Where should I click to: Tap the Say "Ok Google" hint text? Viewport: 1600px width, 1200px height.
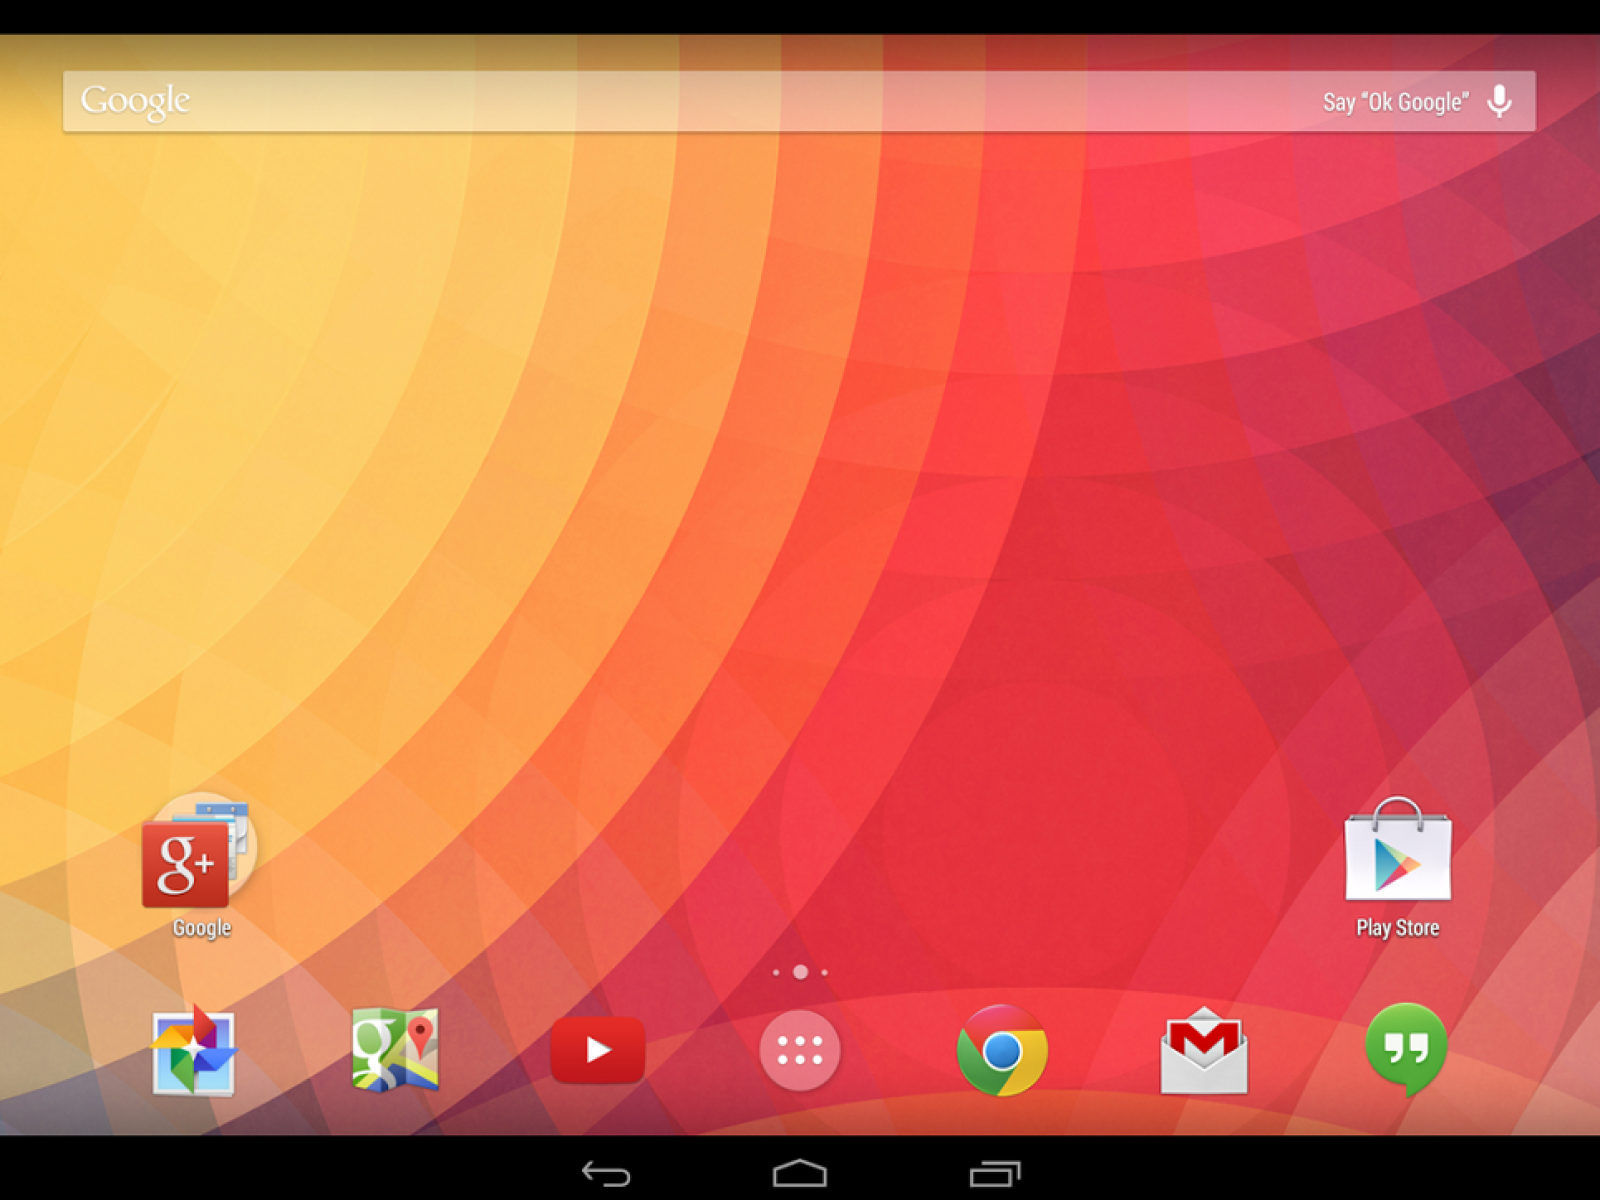tap(1395, 102)
